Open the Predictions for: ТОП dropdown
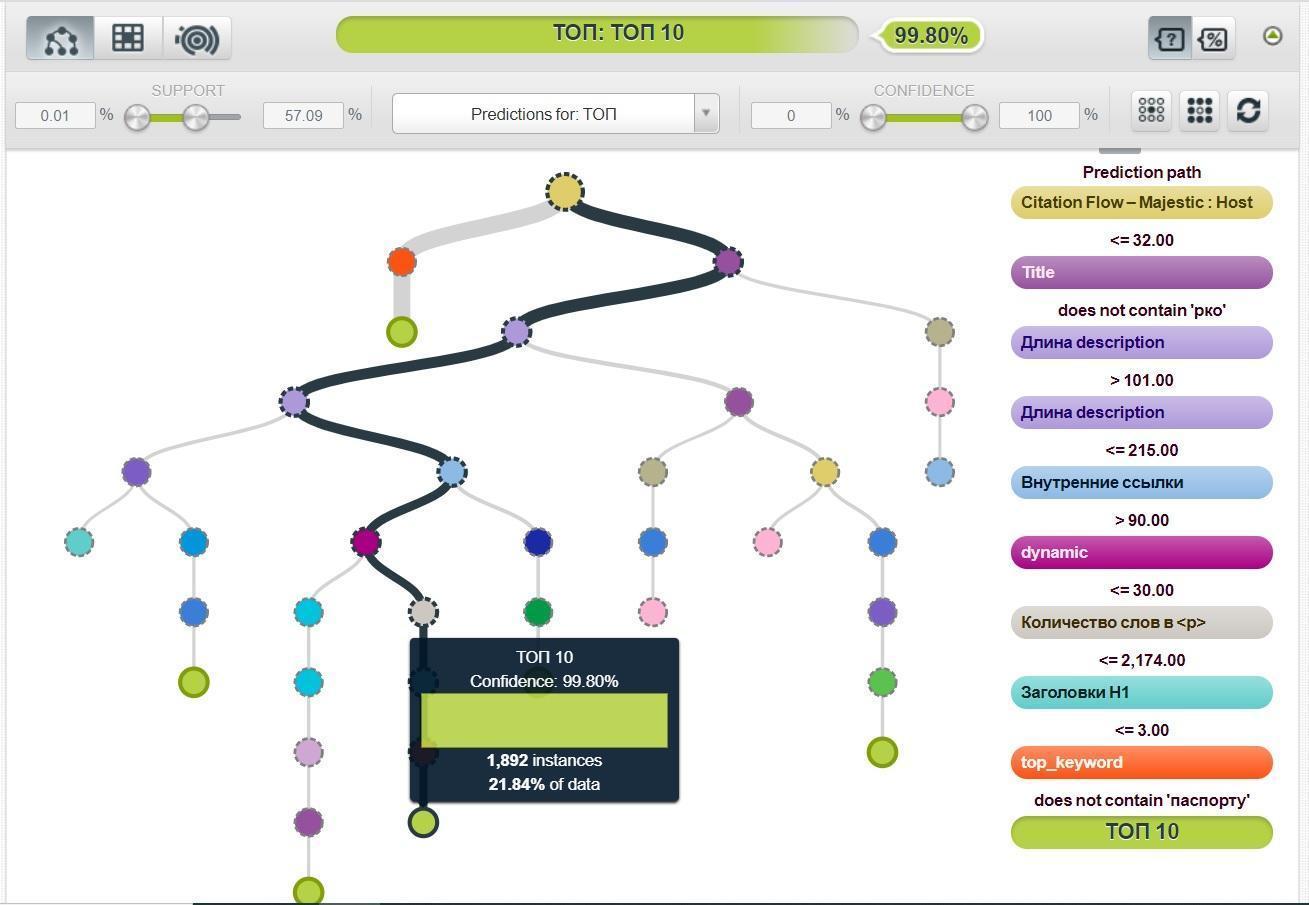 click(x=555, y=114)
